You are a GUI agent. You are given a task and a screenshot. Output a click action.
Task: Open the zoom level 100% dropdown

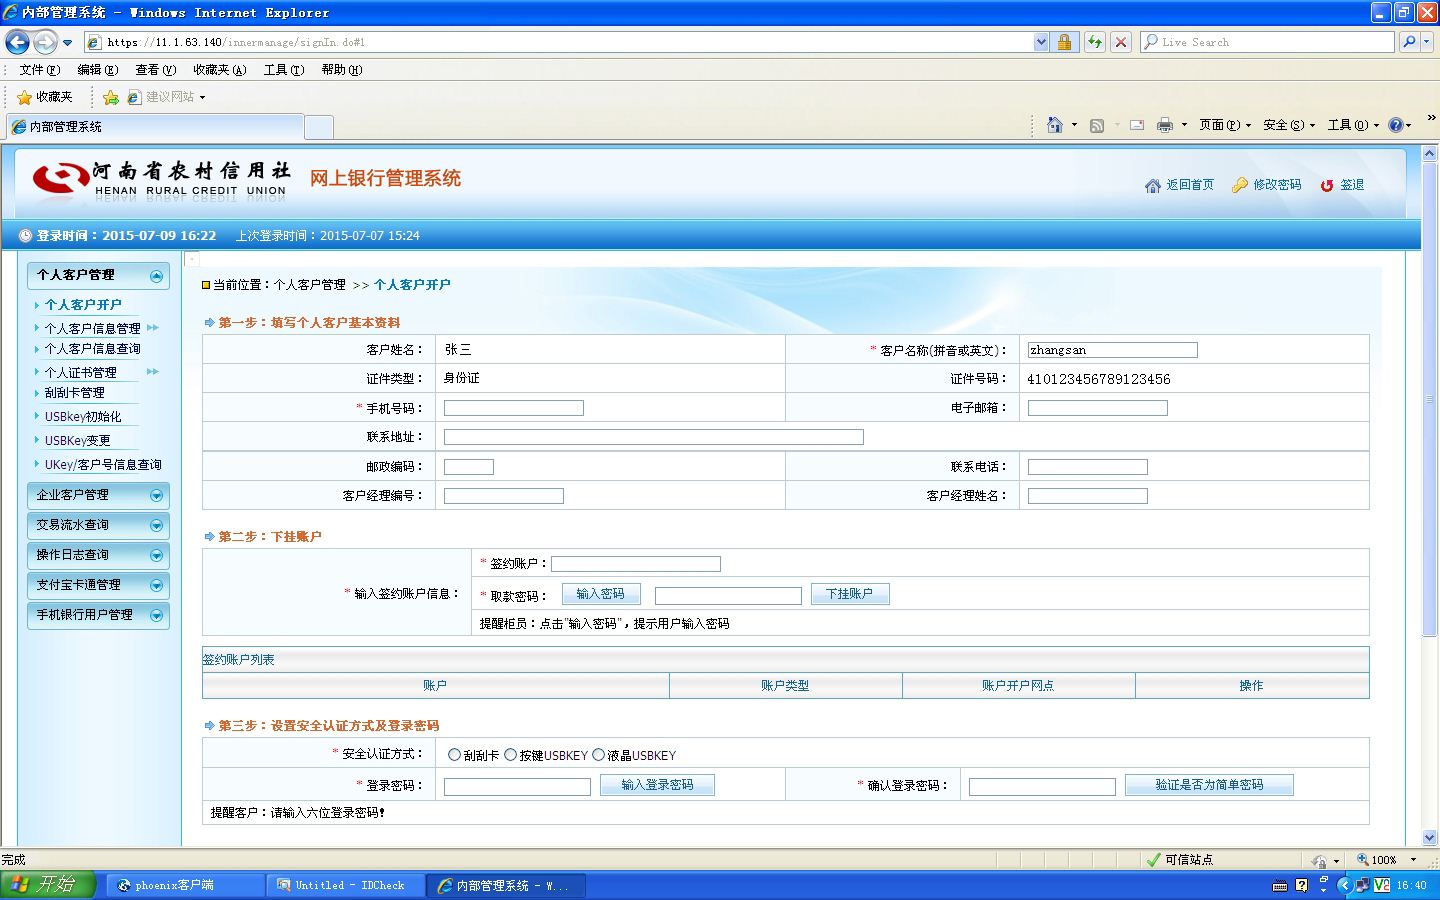1413,860
